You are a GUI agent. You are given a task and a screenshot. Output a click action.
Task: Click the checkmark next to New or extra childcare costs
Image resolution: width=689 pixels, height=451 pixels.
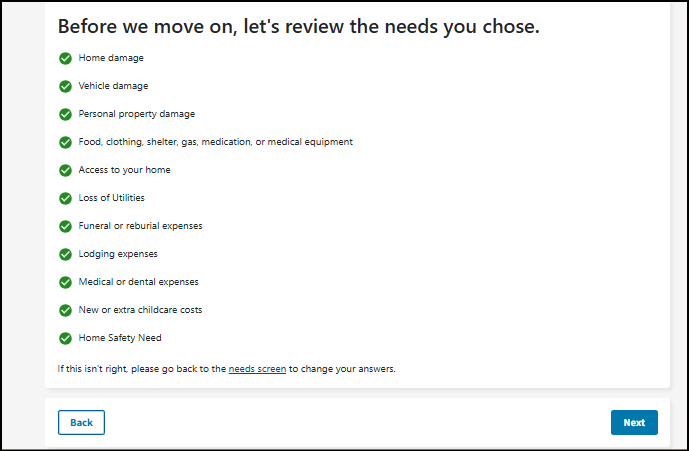click(65, 310)
